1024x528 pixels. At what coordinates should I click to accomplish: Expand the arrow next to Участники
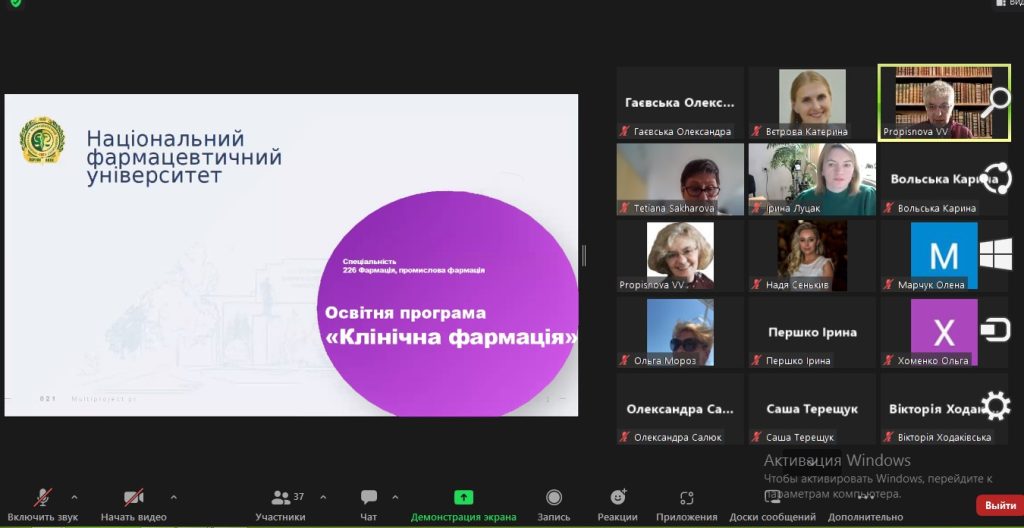[x=323, y=497]
